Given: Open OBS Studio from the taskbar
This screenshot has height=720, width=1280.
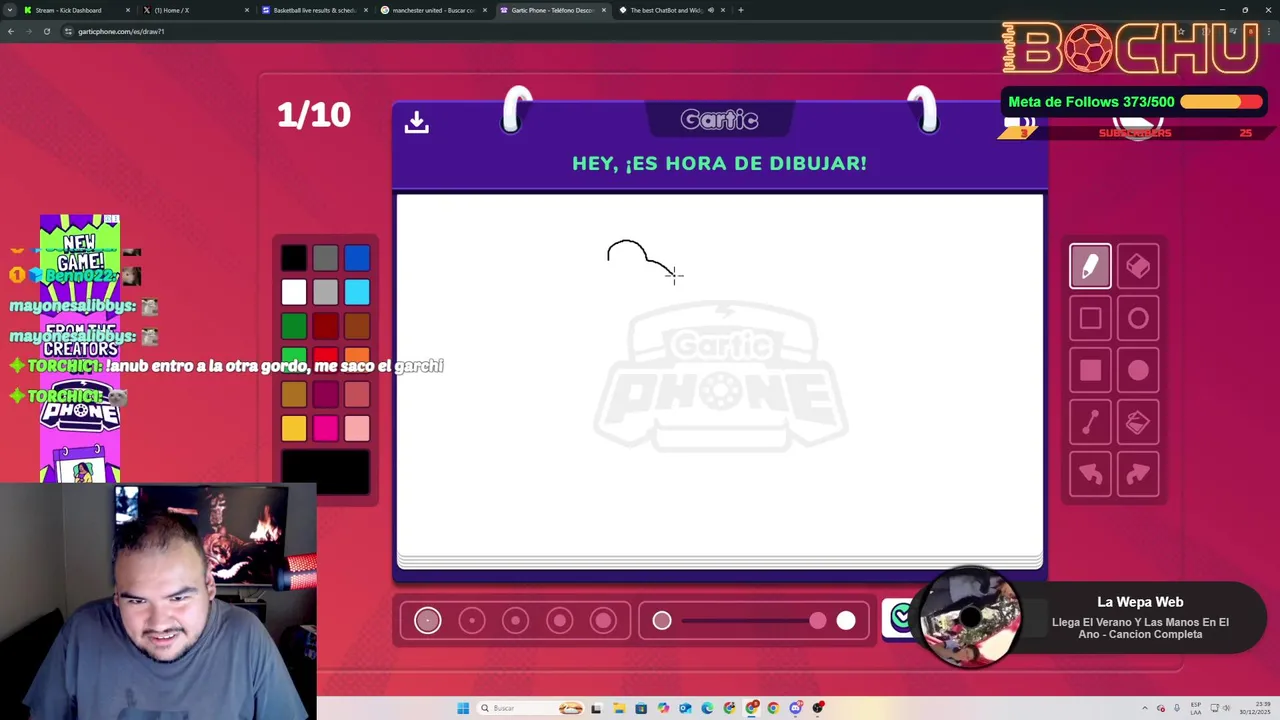Looking at the screenshot, I should [x=818, y=708].
